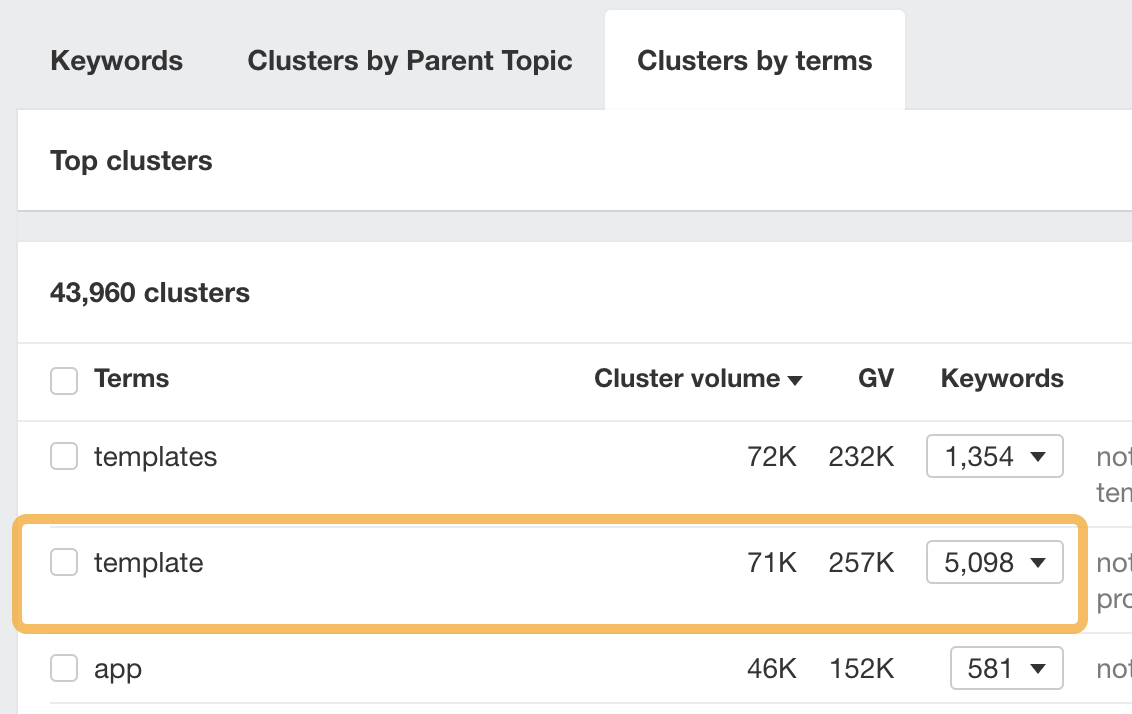Open the 5,098 keywords dropdown for template

994,562
